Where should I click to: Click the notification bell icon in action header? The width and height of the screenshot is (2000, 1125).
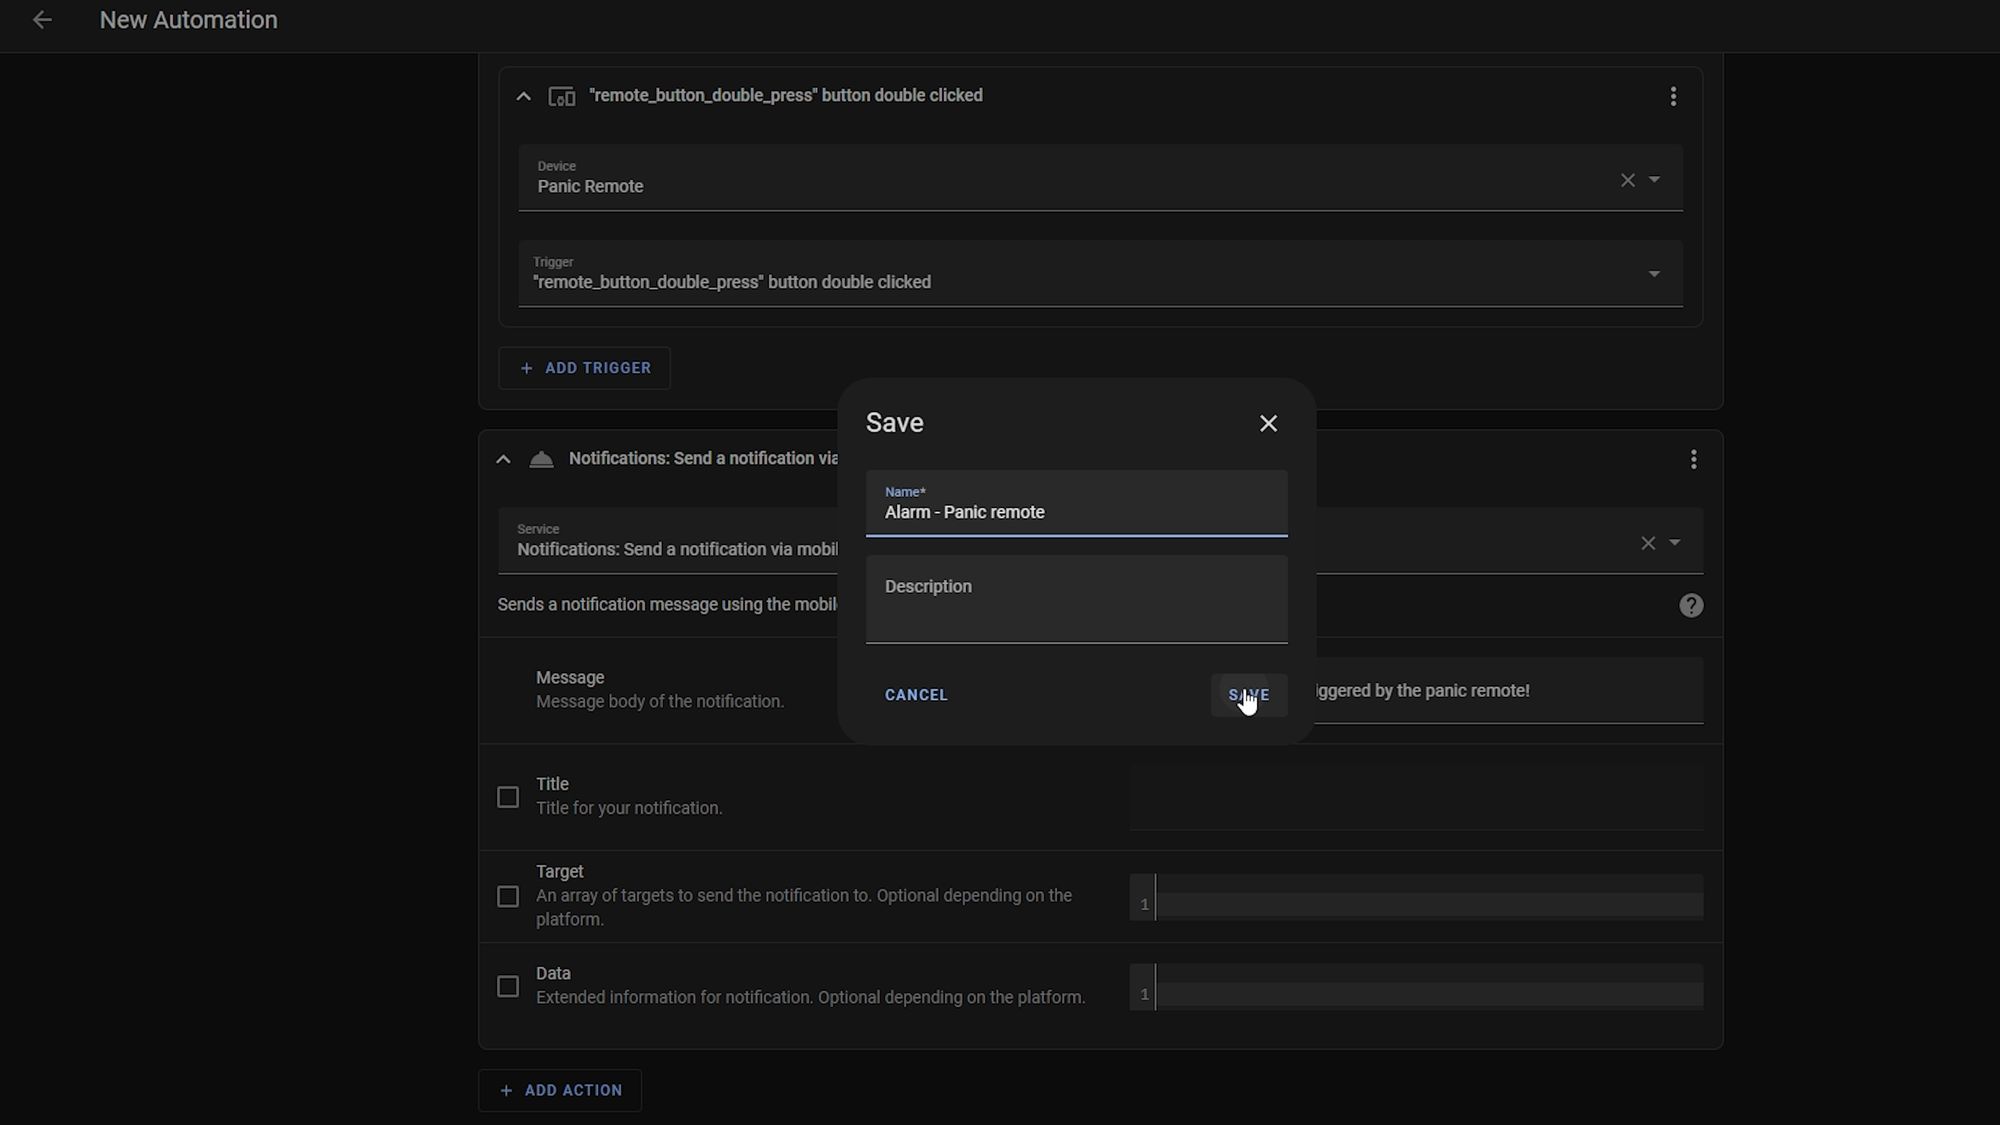click(541, 459)
